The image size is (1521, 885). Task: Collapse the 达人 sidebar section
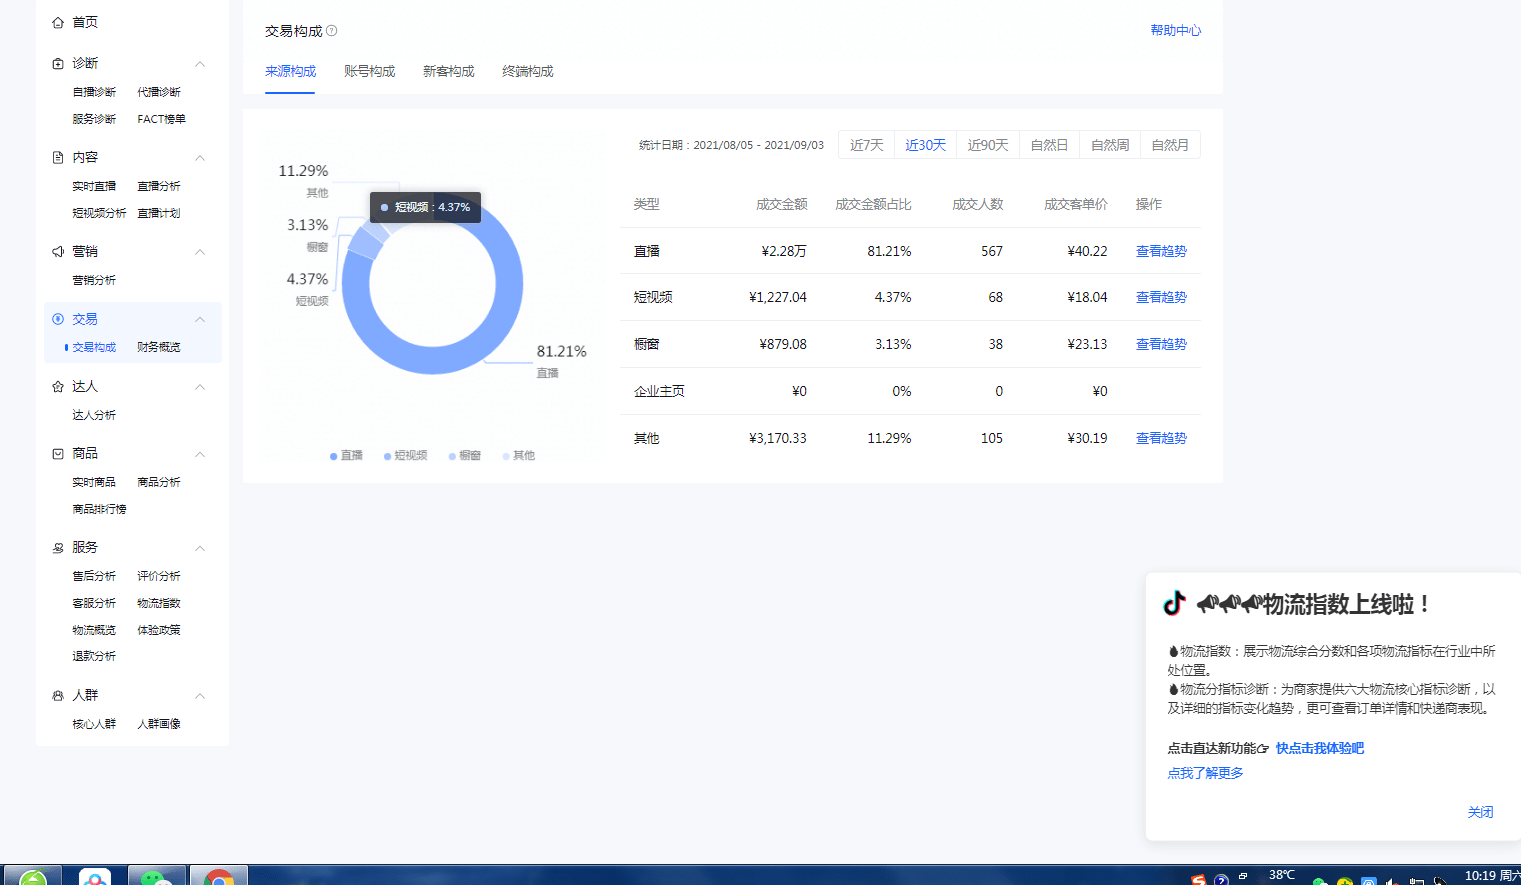pyautogui.click(x=200, y=387)
